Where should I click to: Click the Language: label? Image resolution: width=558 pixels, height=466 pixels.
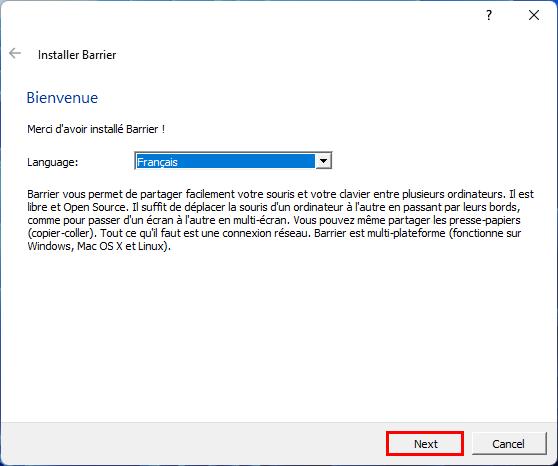53,162
